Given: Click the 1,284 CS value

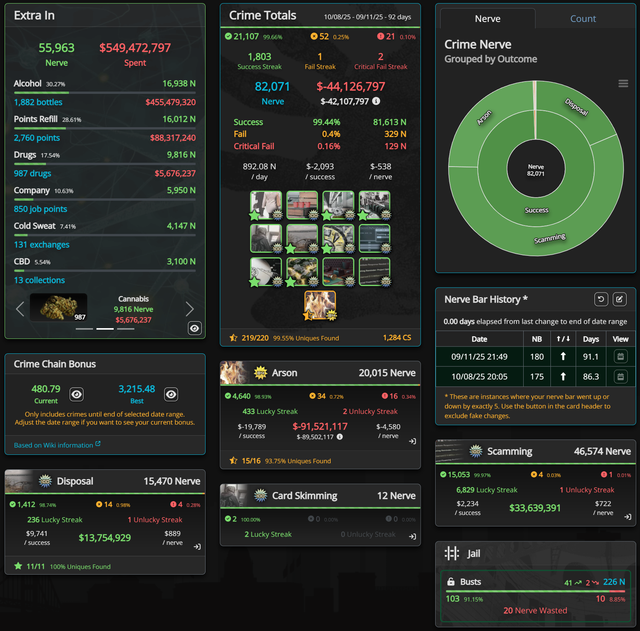Looking at the screenshot, I should click(397, 338).
